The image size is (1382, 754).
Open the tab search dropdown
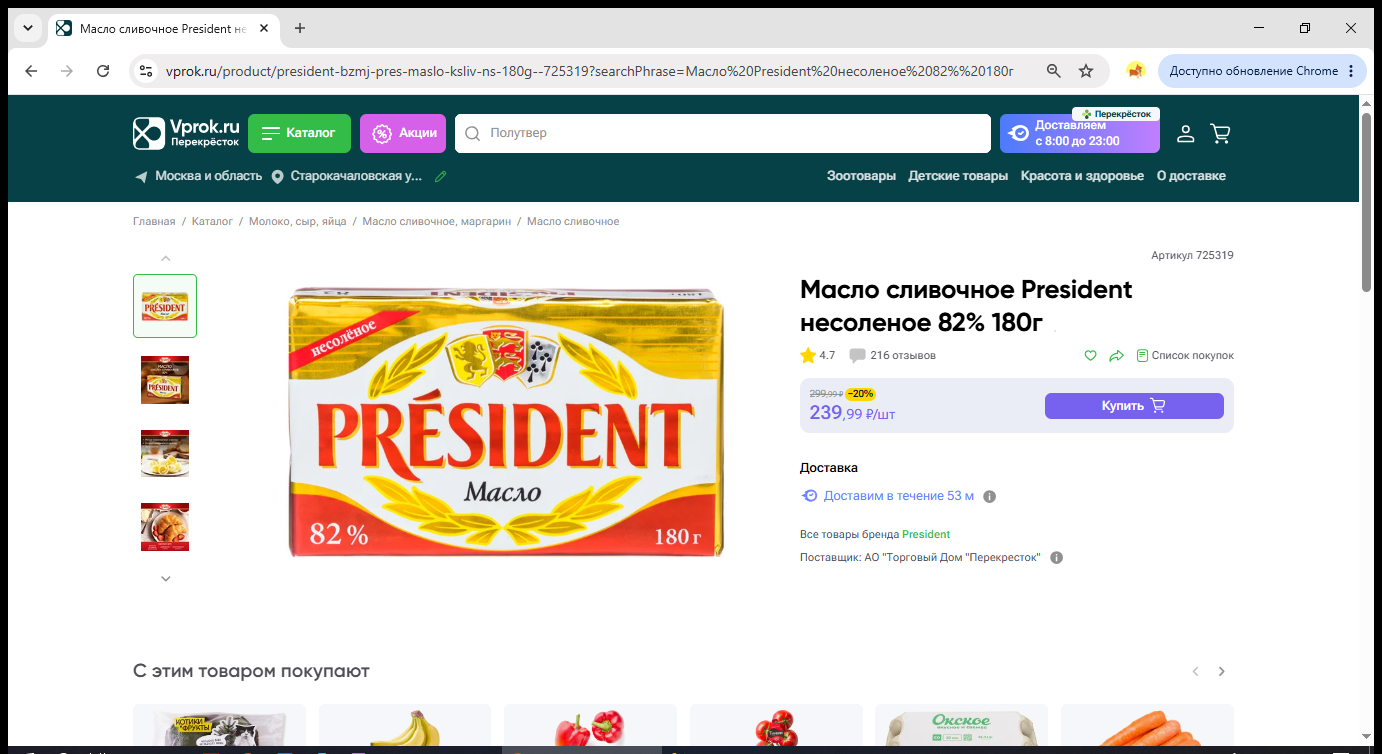coord(28,28)
